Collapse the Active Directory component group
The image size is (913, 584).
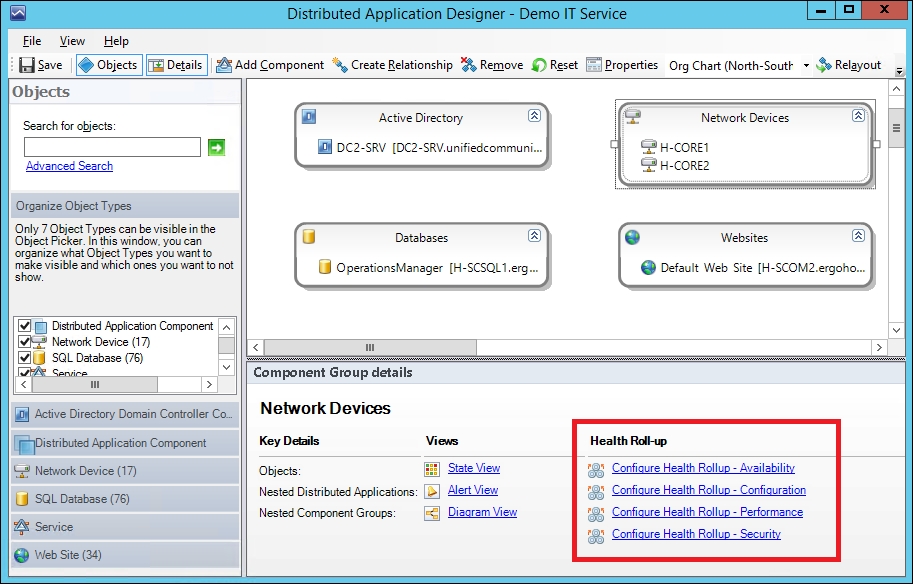pyautogui.click(x=534, y=116)
